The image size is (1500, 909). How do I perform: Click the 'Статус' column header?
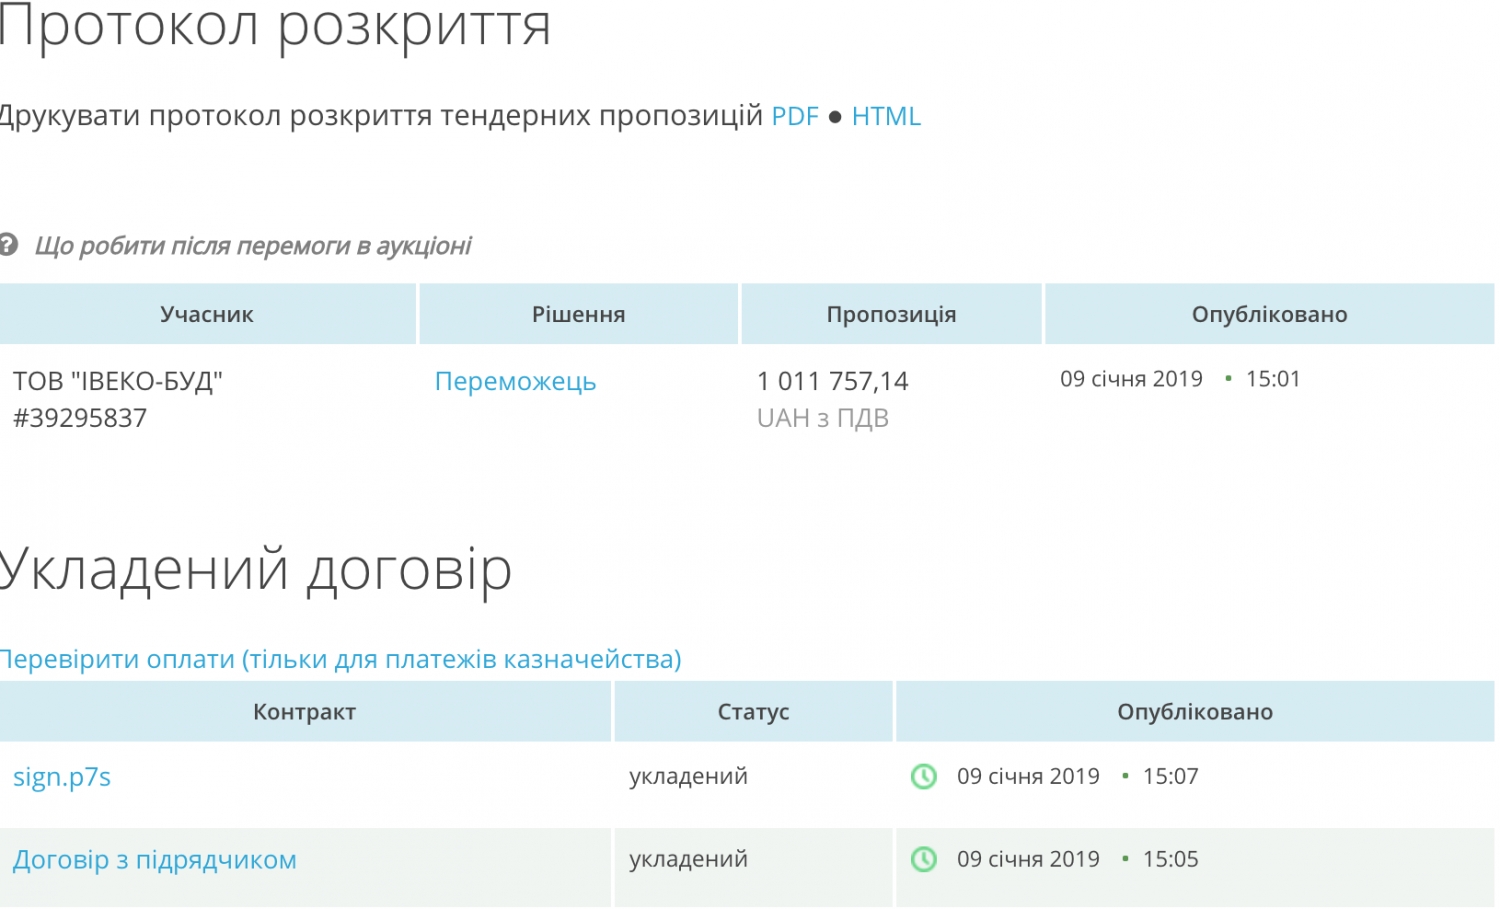tap(753, 712)
